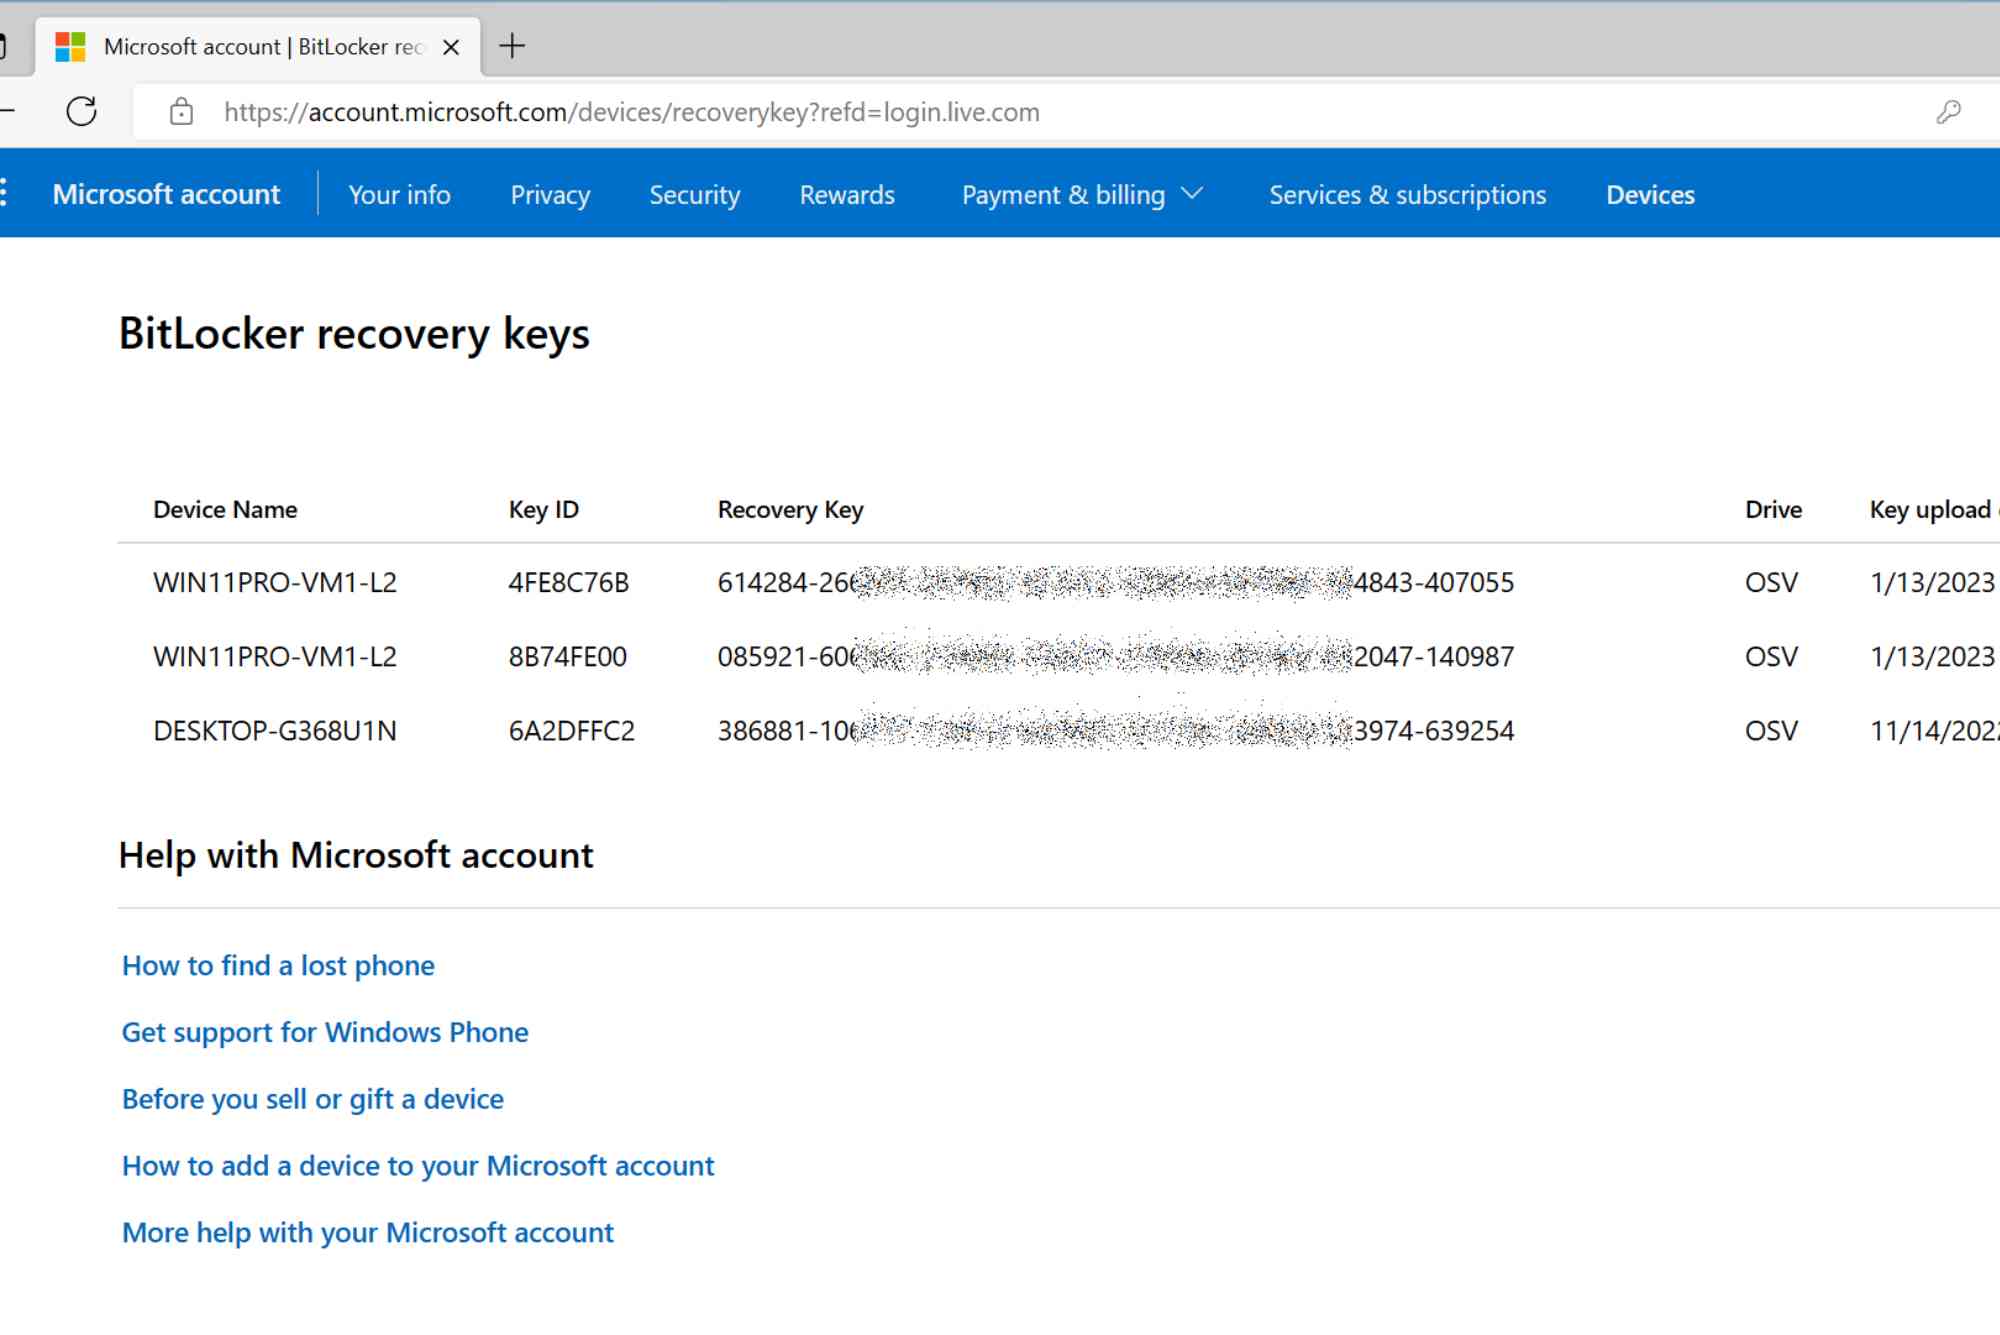Select WIN11PRO-VM1-L2 in the 4FE8C76B row

click(x=275, y=582)
